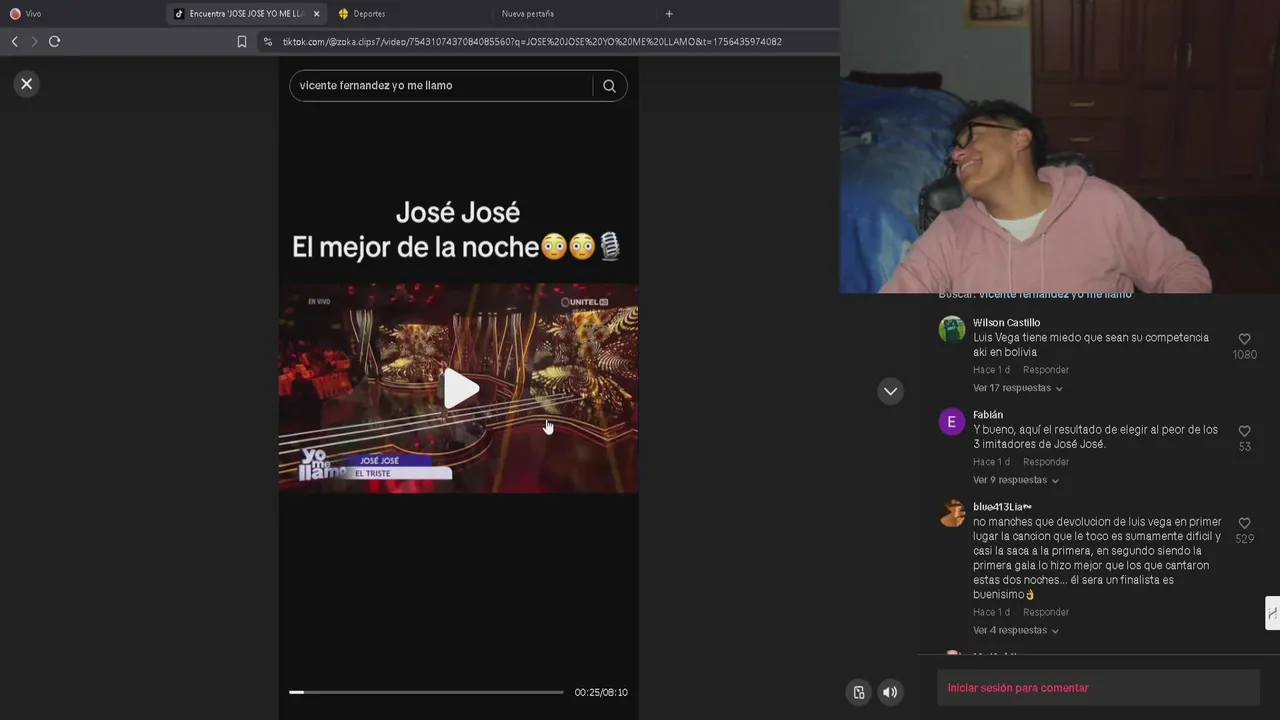Reply to Fabián's comment

pos(1046,462)
